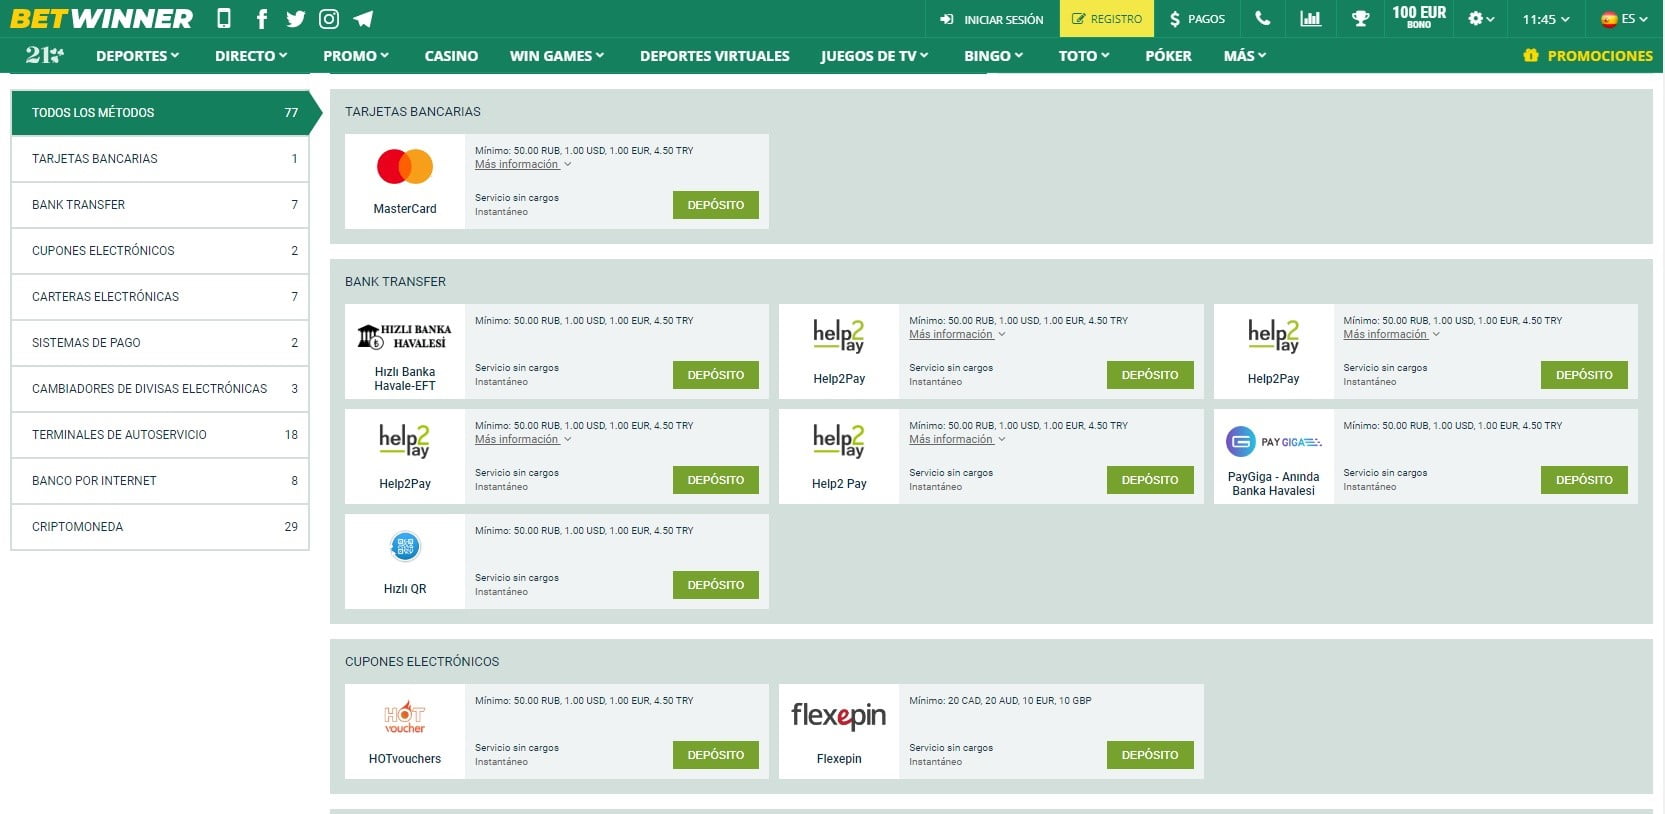The image size is (1665, 814).
Task: Select the CASINO menu item
Action: pos(451,56)
